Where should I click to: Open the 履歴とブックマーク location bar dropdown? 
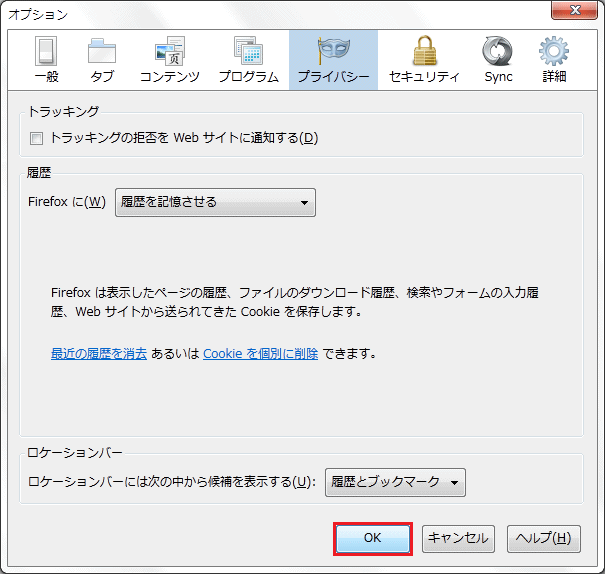[395, 482]
